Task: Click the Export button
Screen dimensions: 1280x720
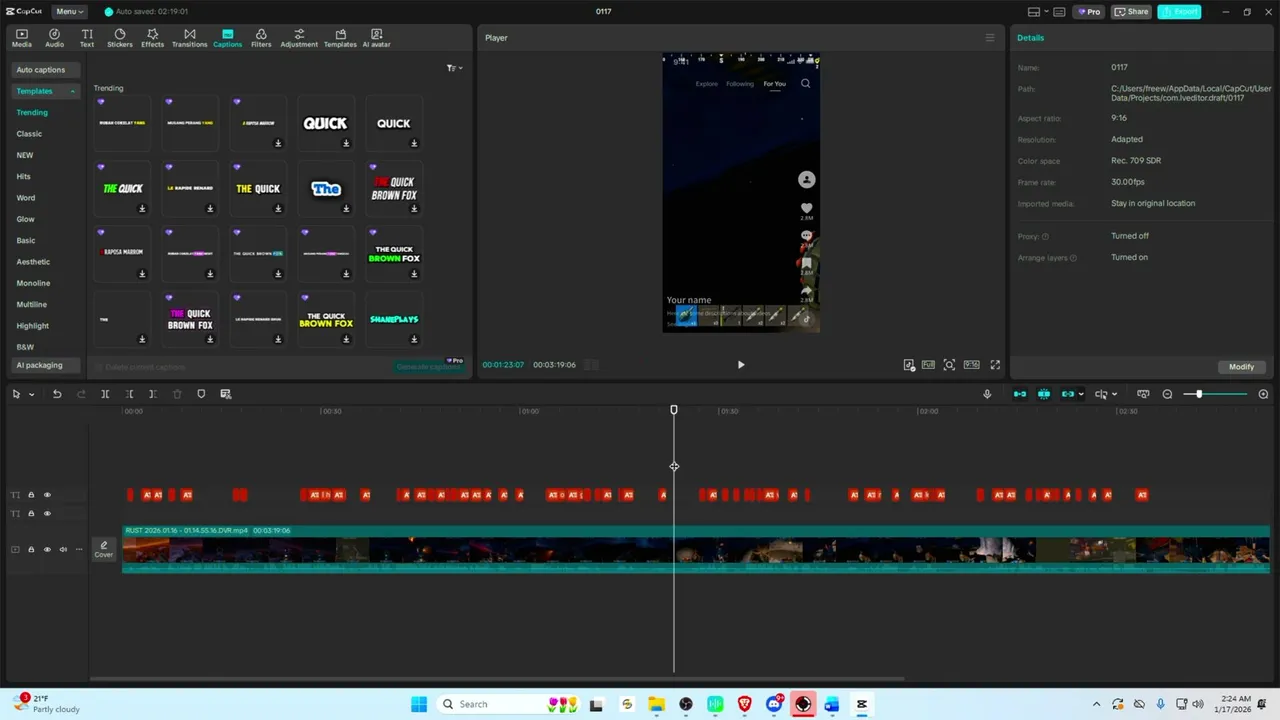Action: coord(1179,12)
